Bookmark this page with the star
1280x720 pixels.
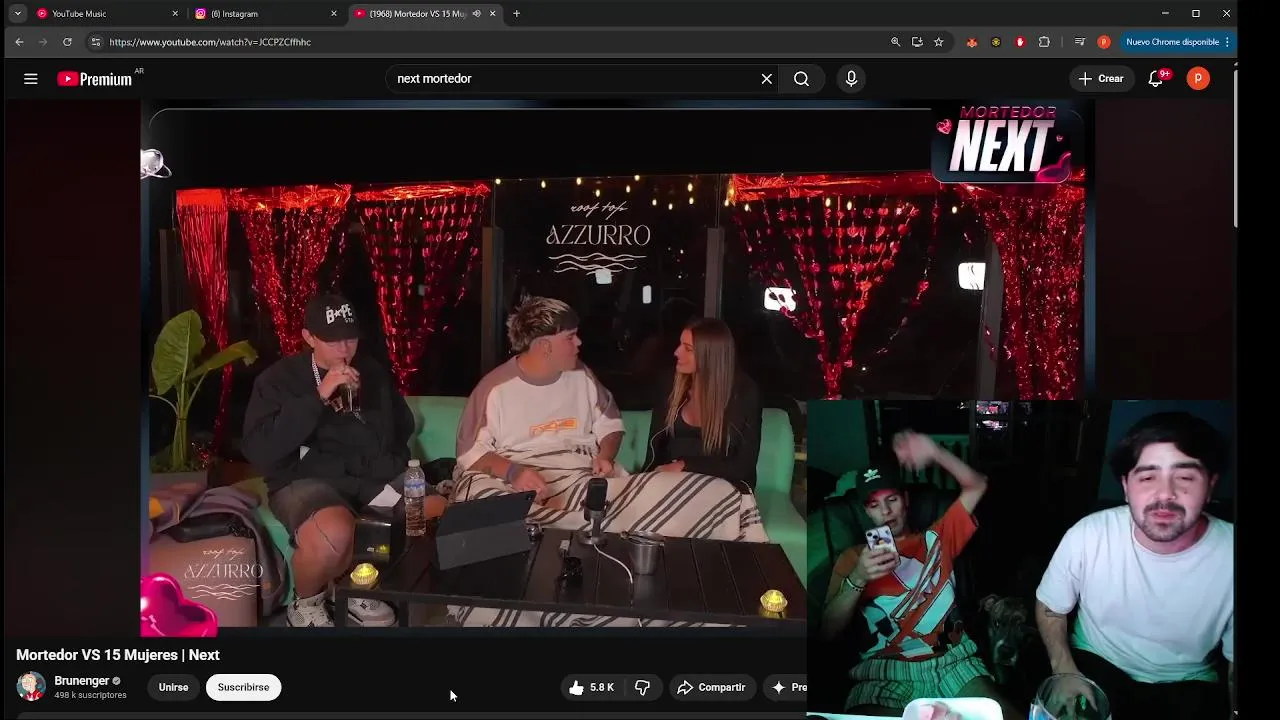pos(938,42)
